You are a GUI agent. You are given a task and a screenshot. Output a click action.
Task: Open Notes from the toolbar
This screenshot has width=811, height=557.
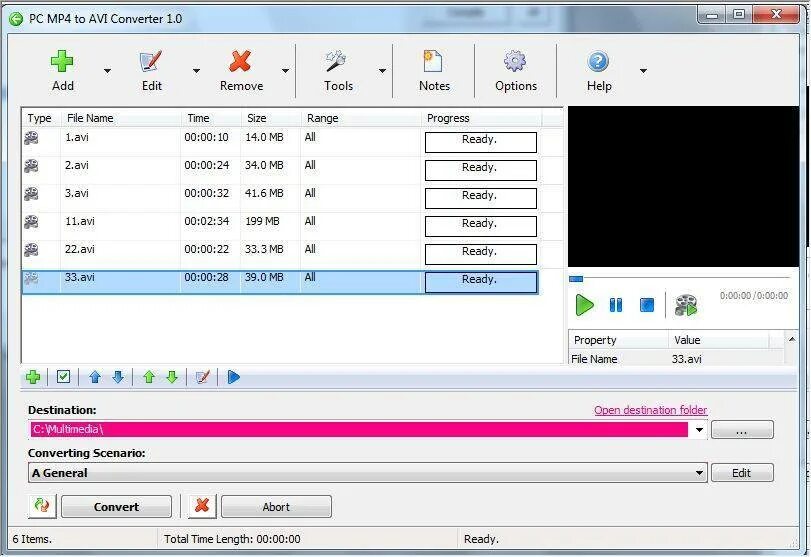(x=432, y=62)
